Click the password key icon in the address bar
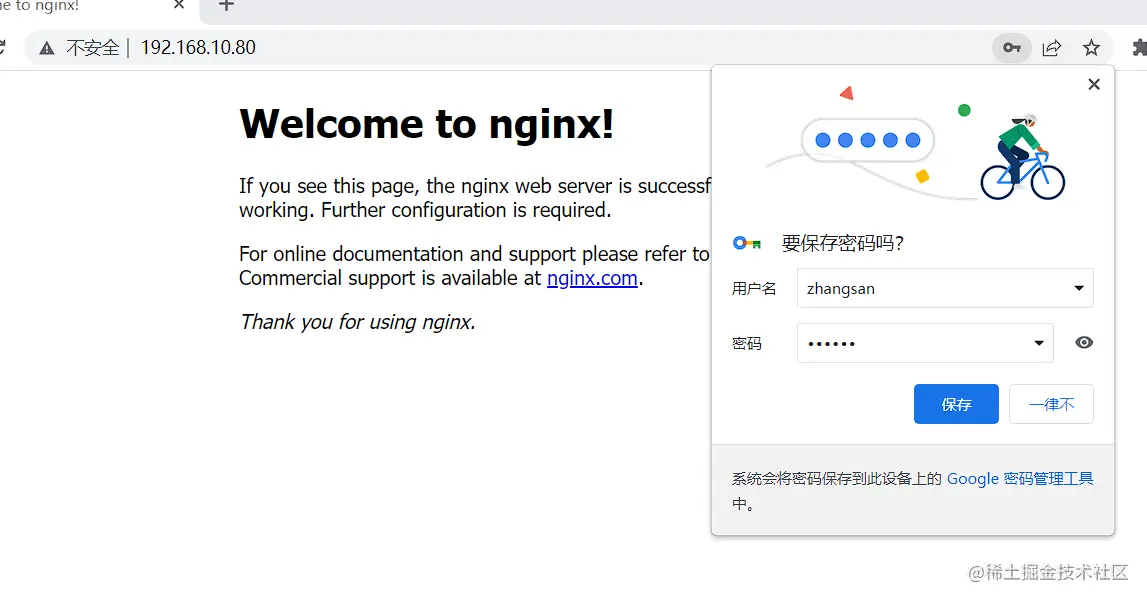This screenshot has width=1147, height=601. 1011,47
